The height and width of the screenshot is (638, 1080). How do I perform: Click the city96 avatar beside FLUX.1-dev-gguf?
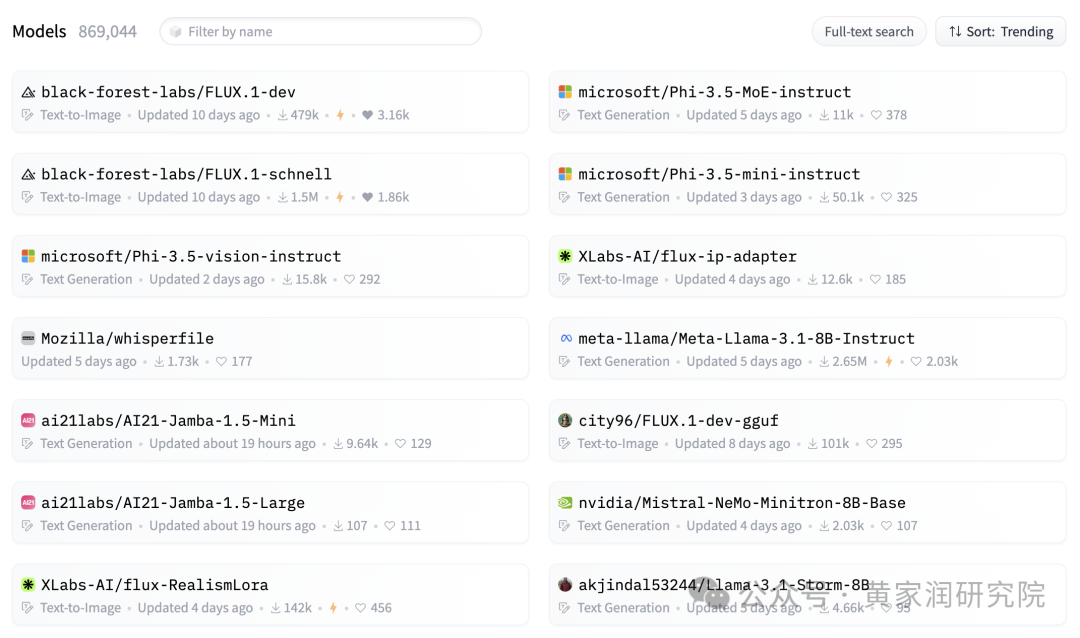[x=565, y=420]
